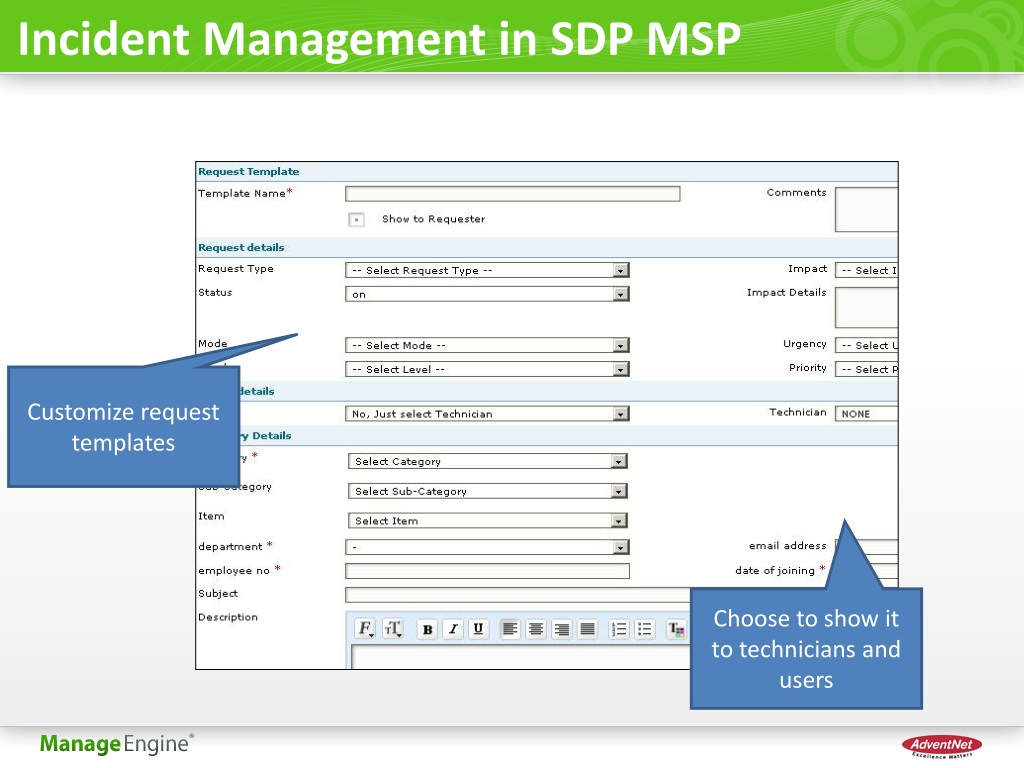
Task: Click the AdventNet logo
Action: (x=941, y=746)
